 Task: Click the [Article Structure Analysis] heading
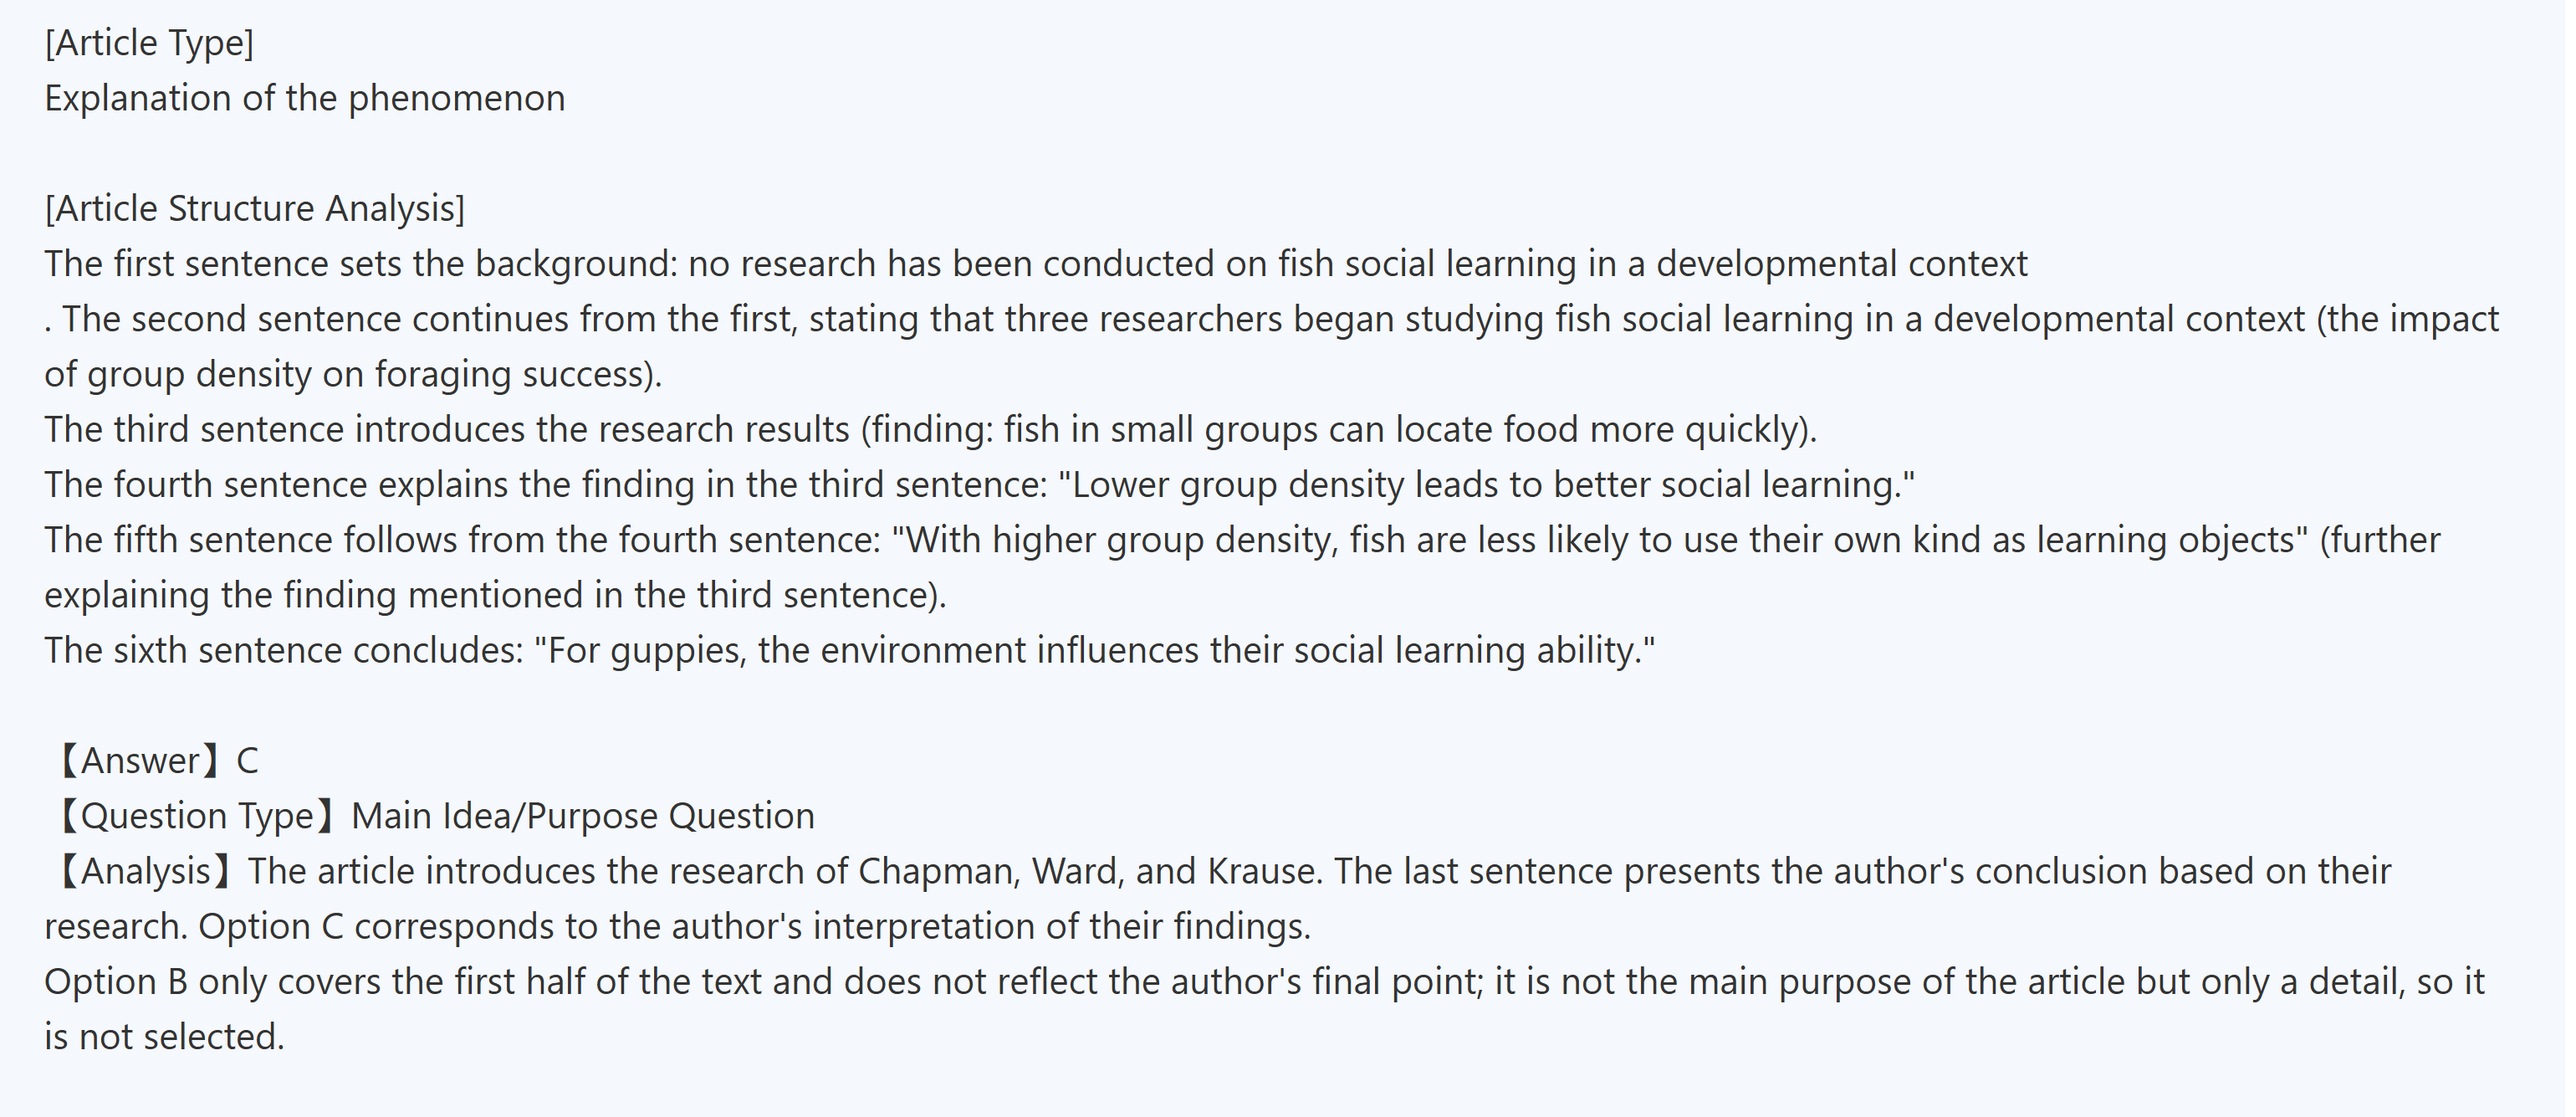pyautogui.click(x=255, y=208)
